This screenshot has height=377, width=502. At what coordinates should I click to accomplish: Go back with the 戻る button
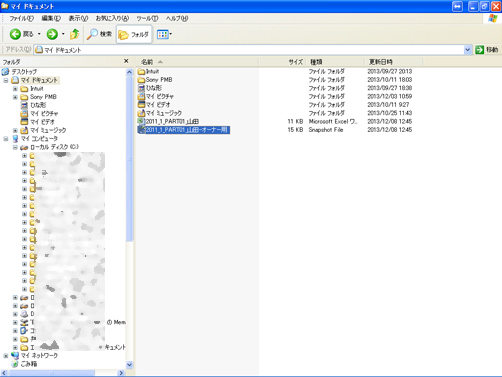tap(21, 34)
